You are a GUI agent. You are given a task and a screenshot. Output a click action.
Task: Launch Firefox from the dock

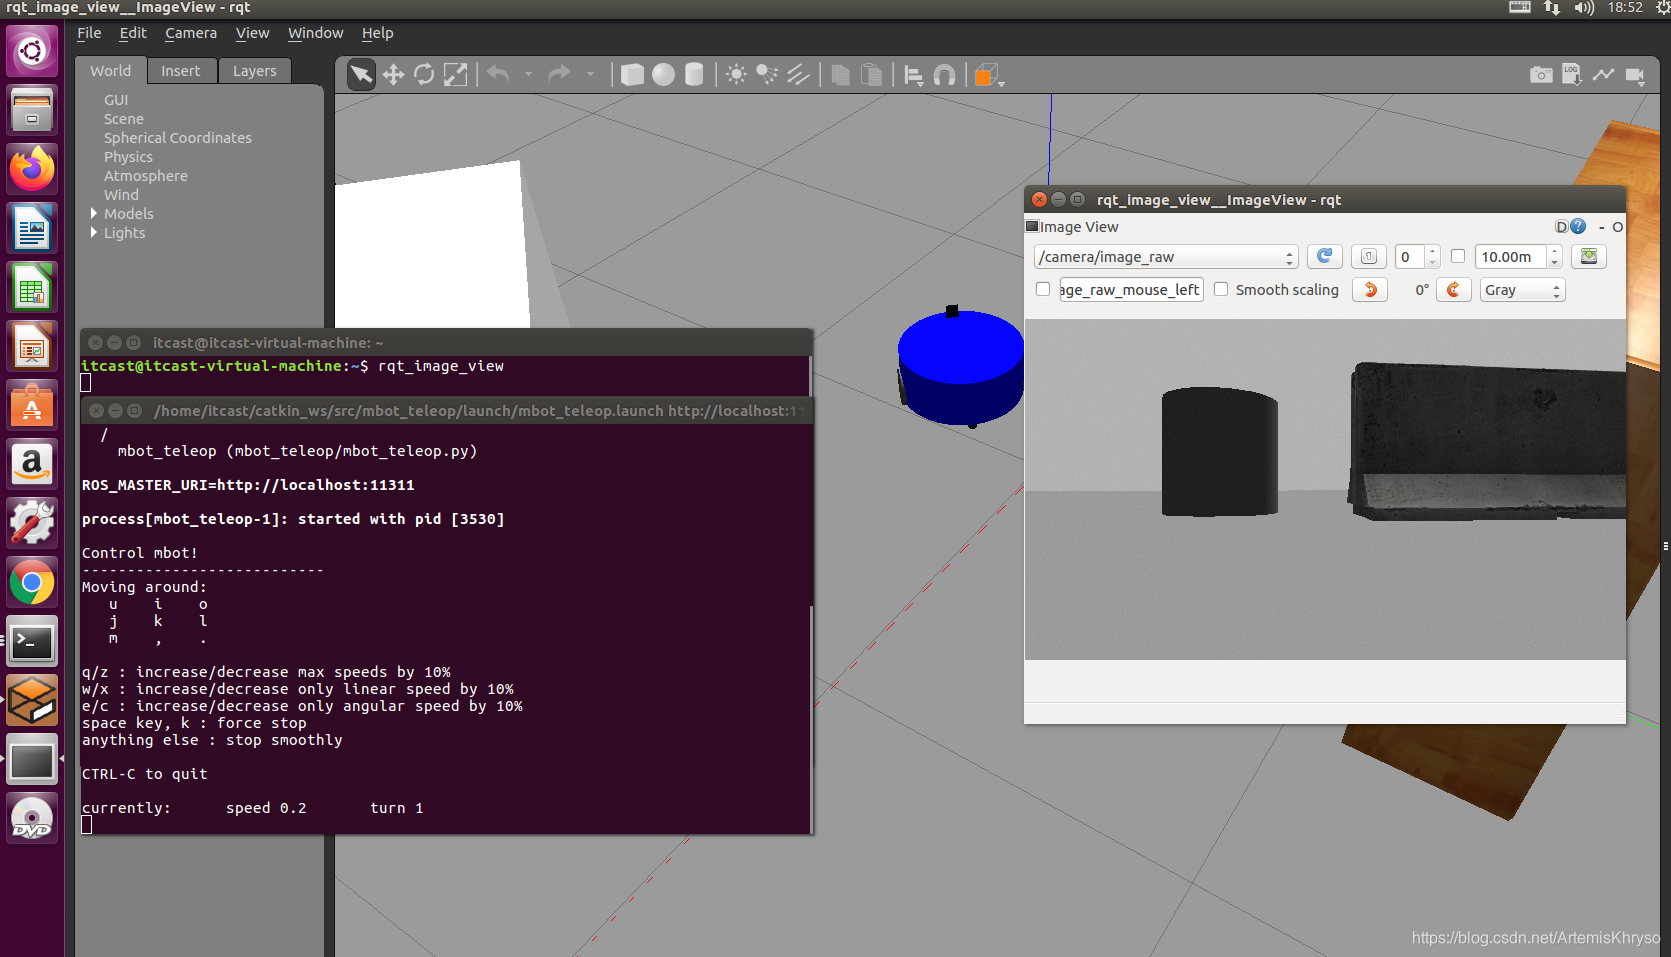point(32,169)
